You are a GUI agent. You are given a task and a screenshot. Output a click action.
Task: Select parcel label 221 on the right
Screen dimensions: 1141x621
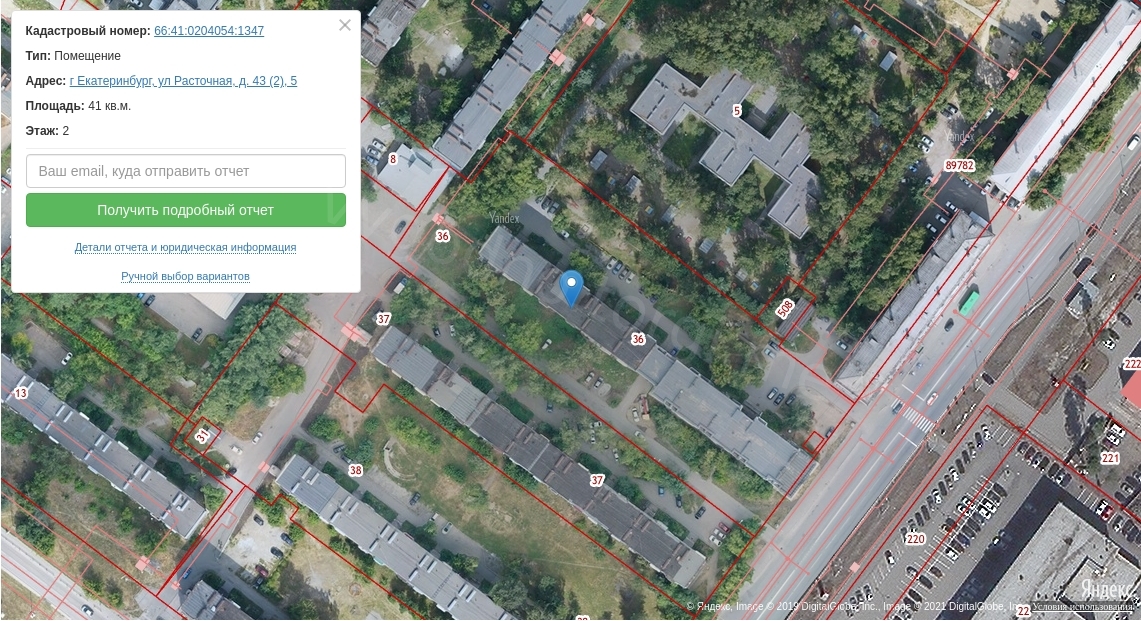point(1110,458)
